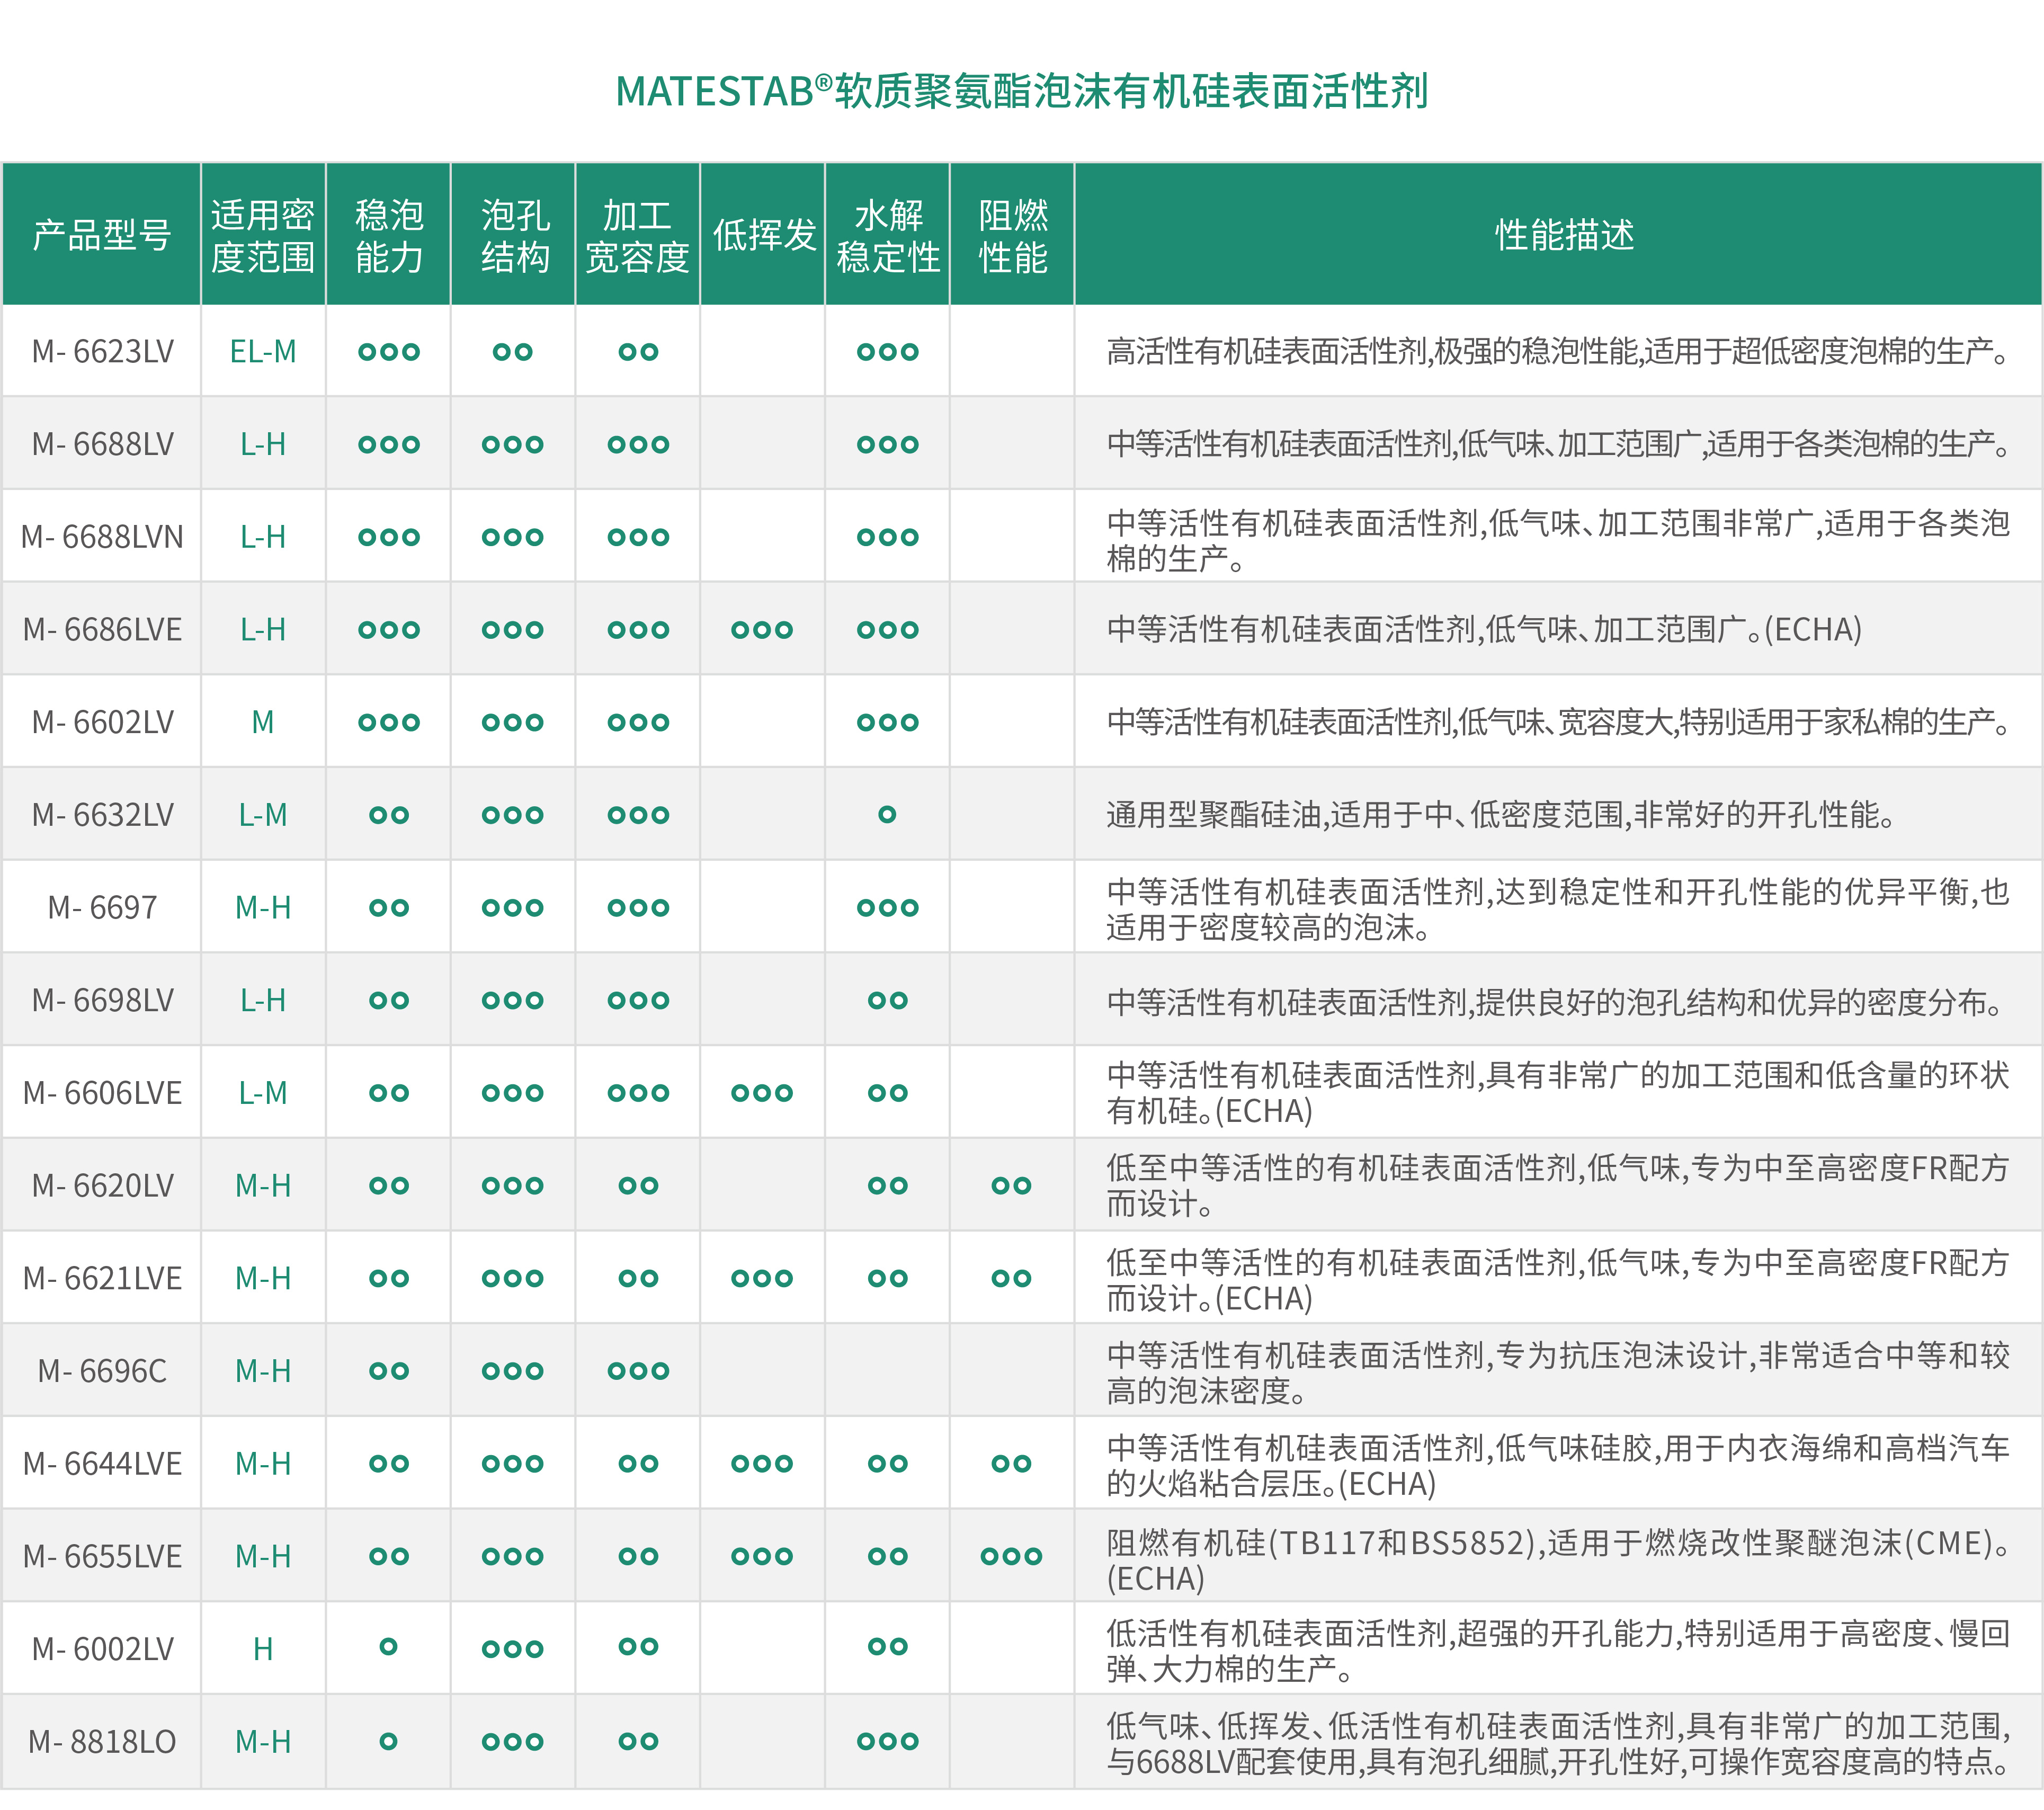Click three-circle 水解稳定性 rating for M-8818LO
Image resolution: width=2044 pixels, height=1810 pixels.
point(887,1741)
